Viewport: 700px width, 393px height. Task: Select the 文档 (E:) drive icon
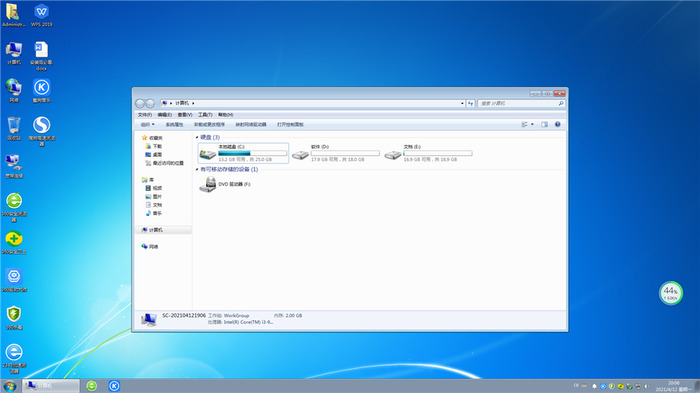pos(393,155)
